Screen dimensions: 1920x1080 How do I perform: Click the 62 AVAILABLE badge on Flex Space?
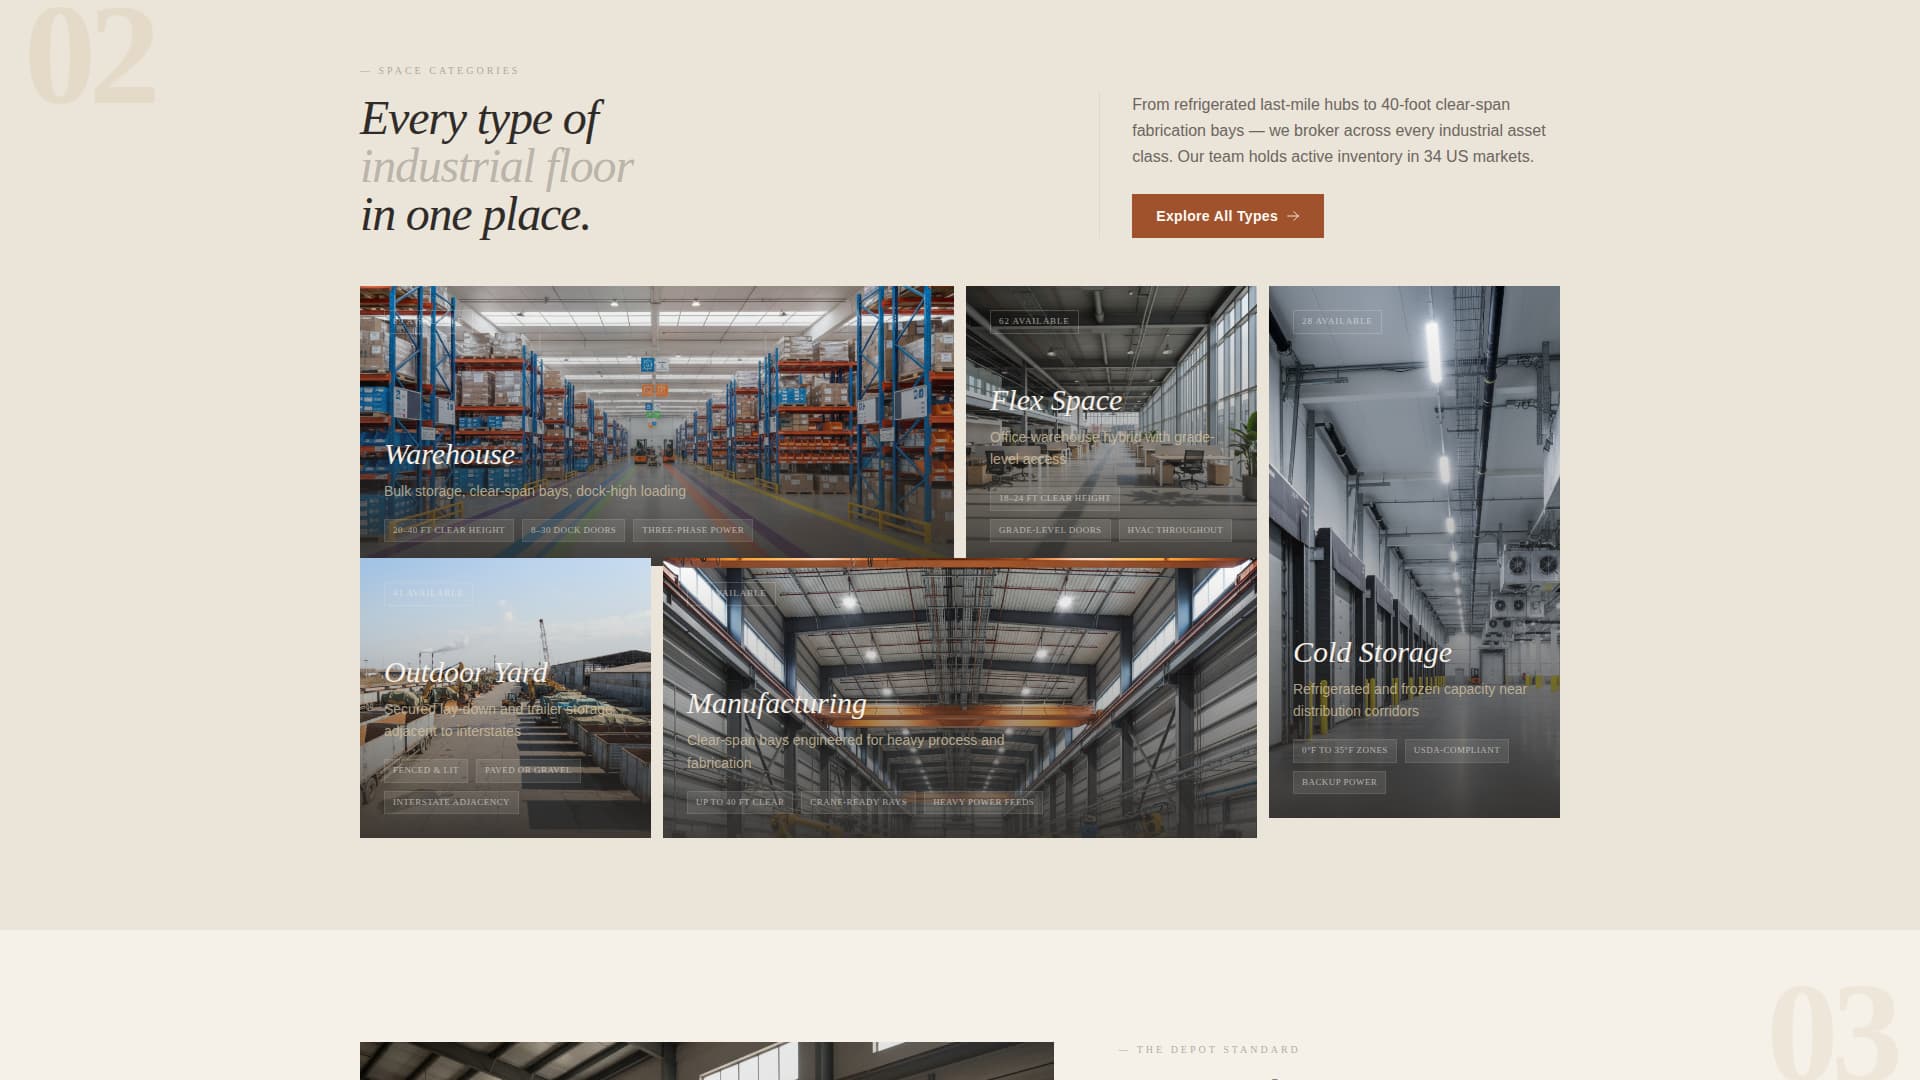(1035, 321)
